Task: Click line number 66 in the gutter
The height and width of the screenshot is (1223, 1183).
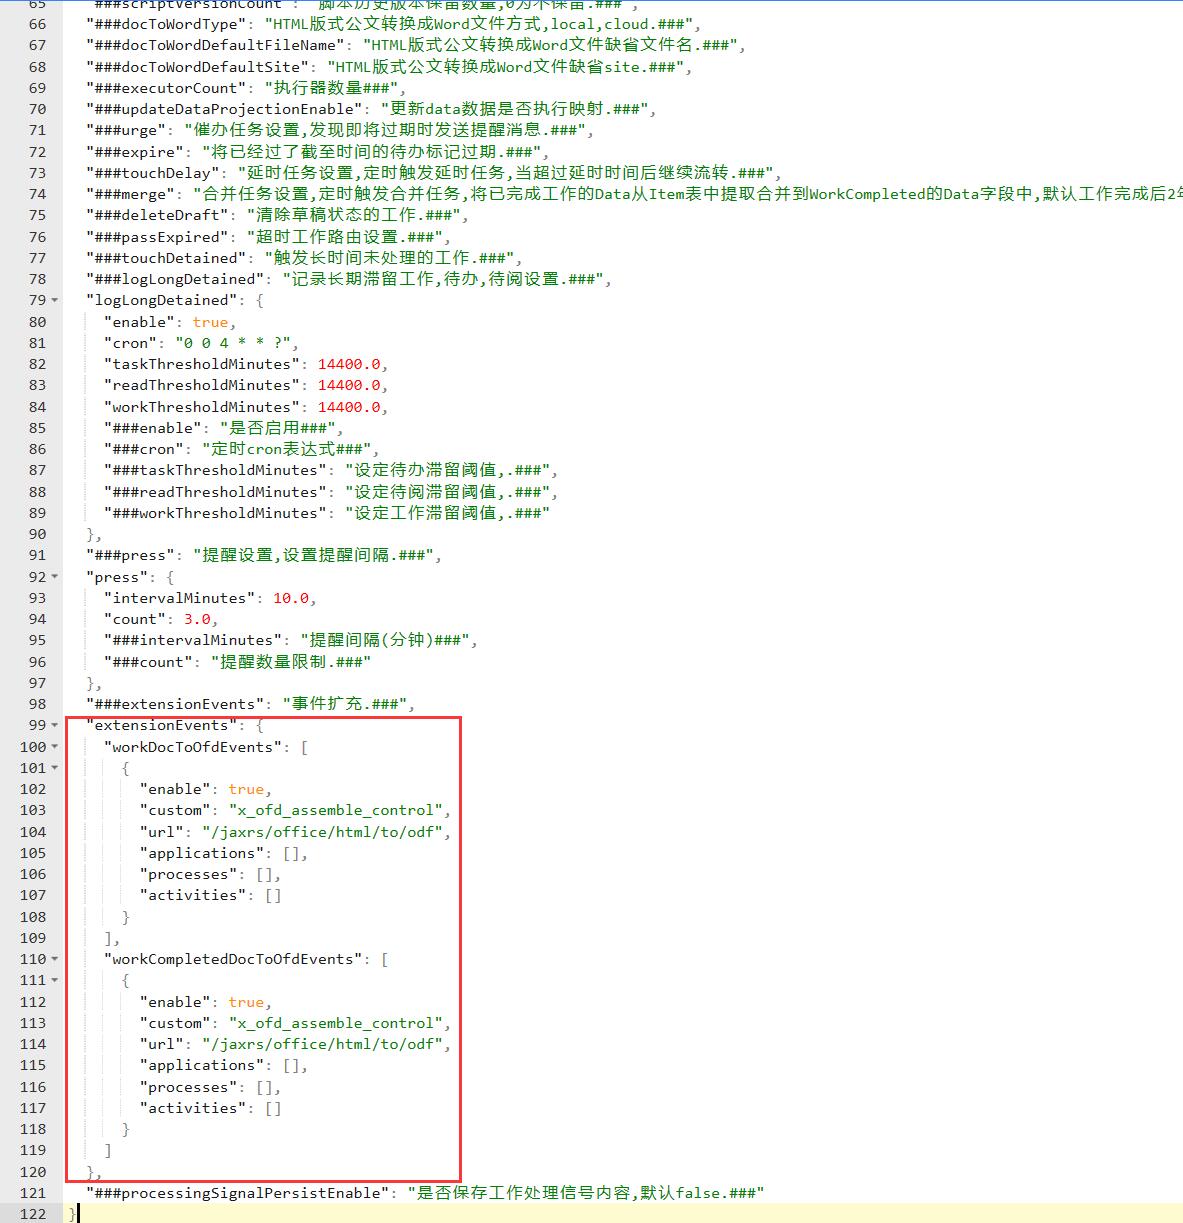Action: (37, 24)
